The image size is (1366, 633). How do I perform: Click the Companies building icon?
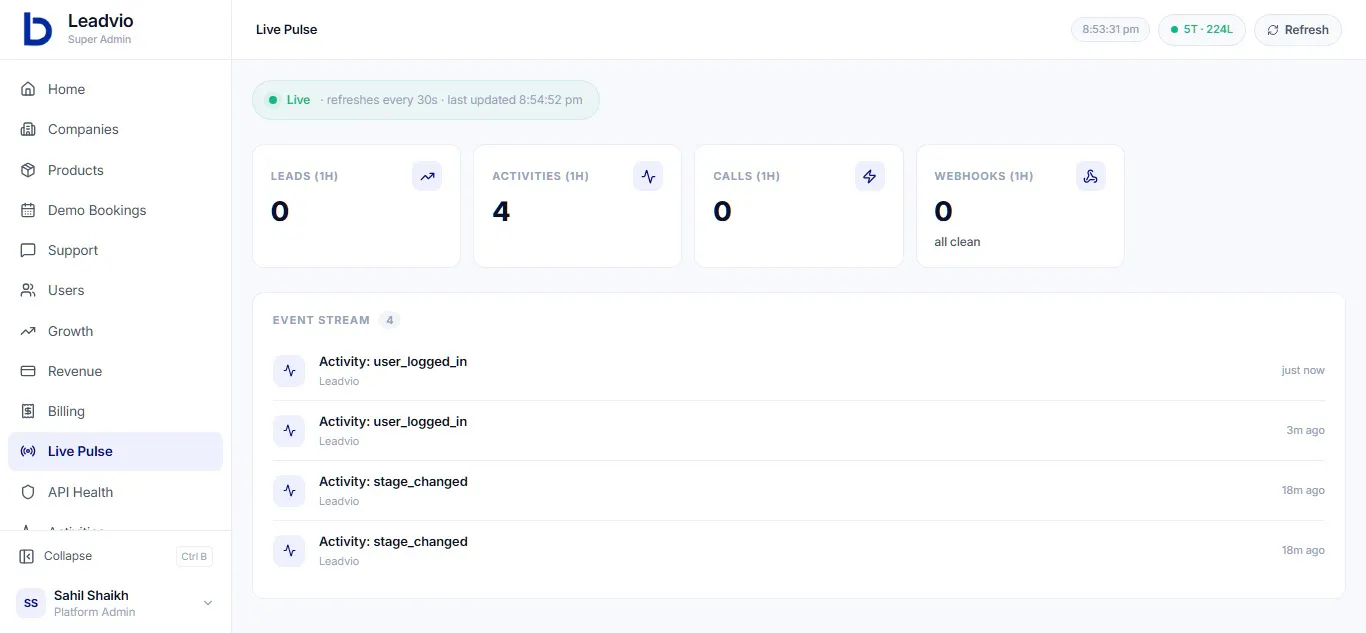(x=28, y=129)
